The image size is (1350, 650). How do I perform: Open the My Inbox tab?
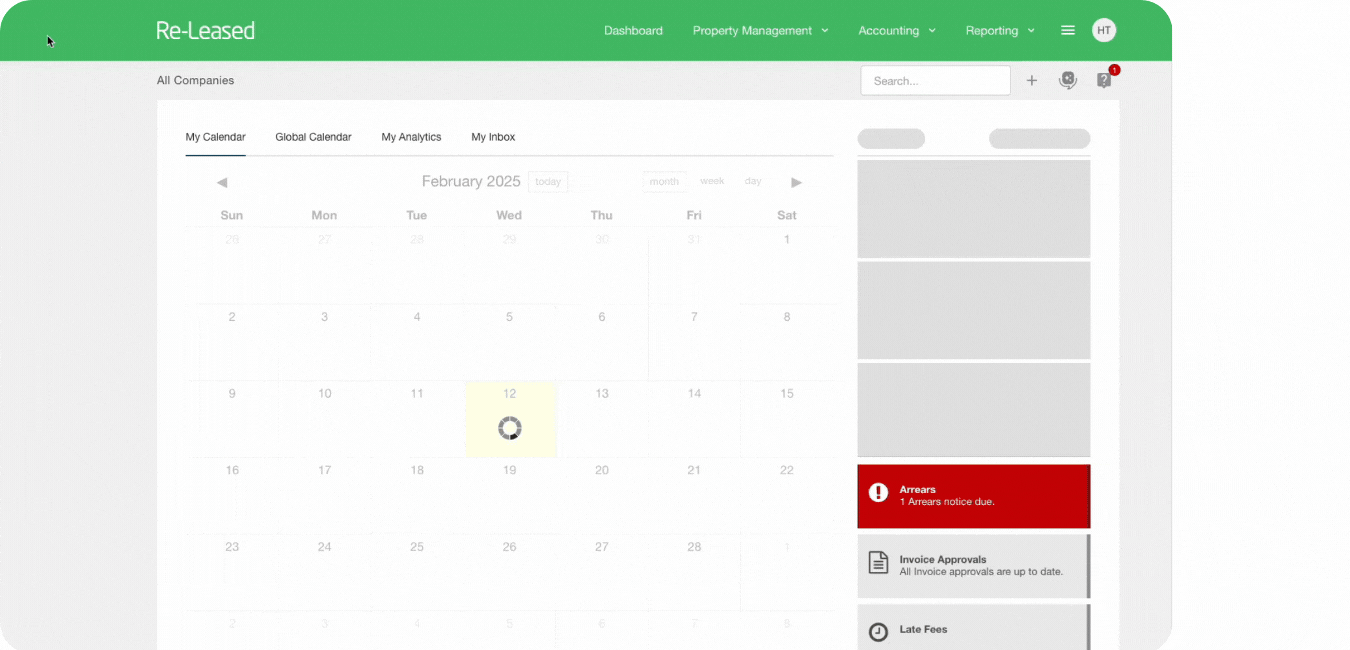click(x=493, y=137)
